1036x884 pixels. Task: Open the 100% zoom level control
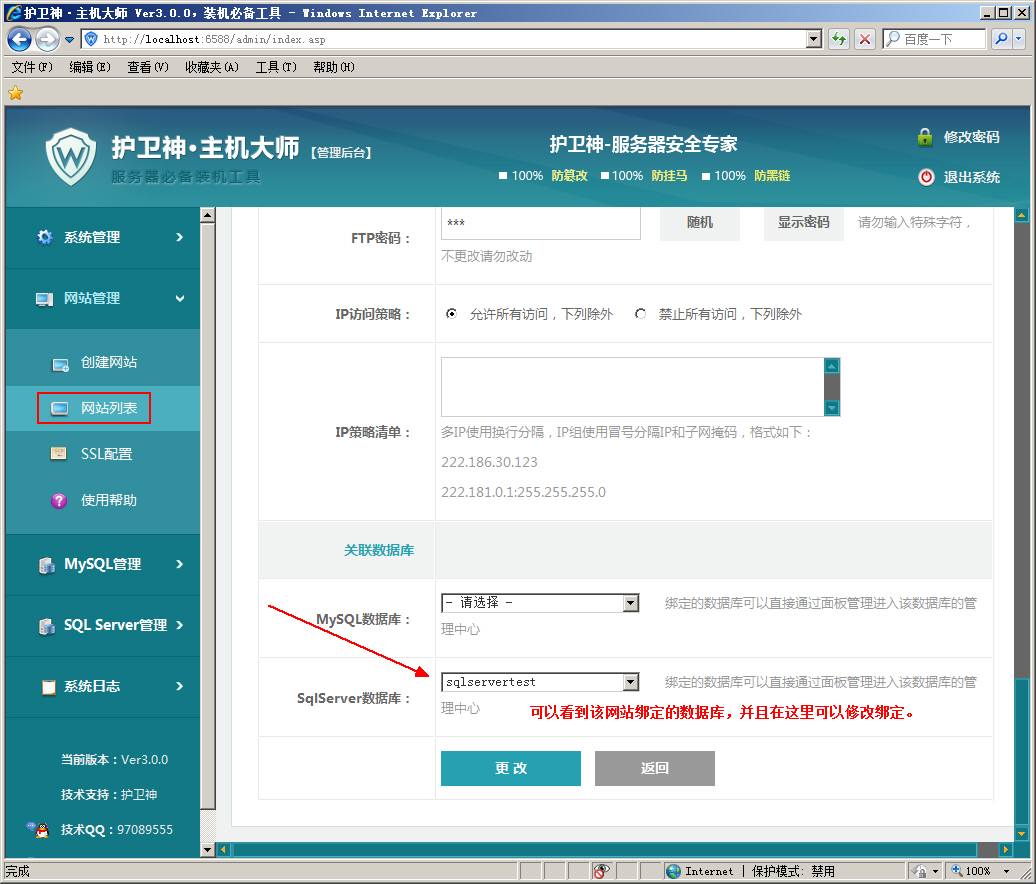(980, 870)
